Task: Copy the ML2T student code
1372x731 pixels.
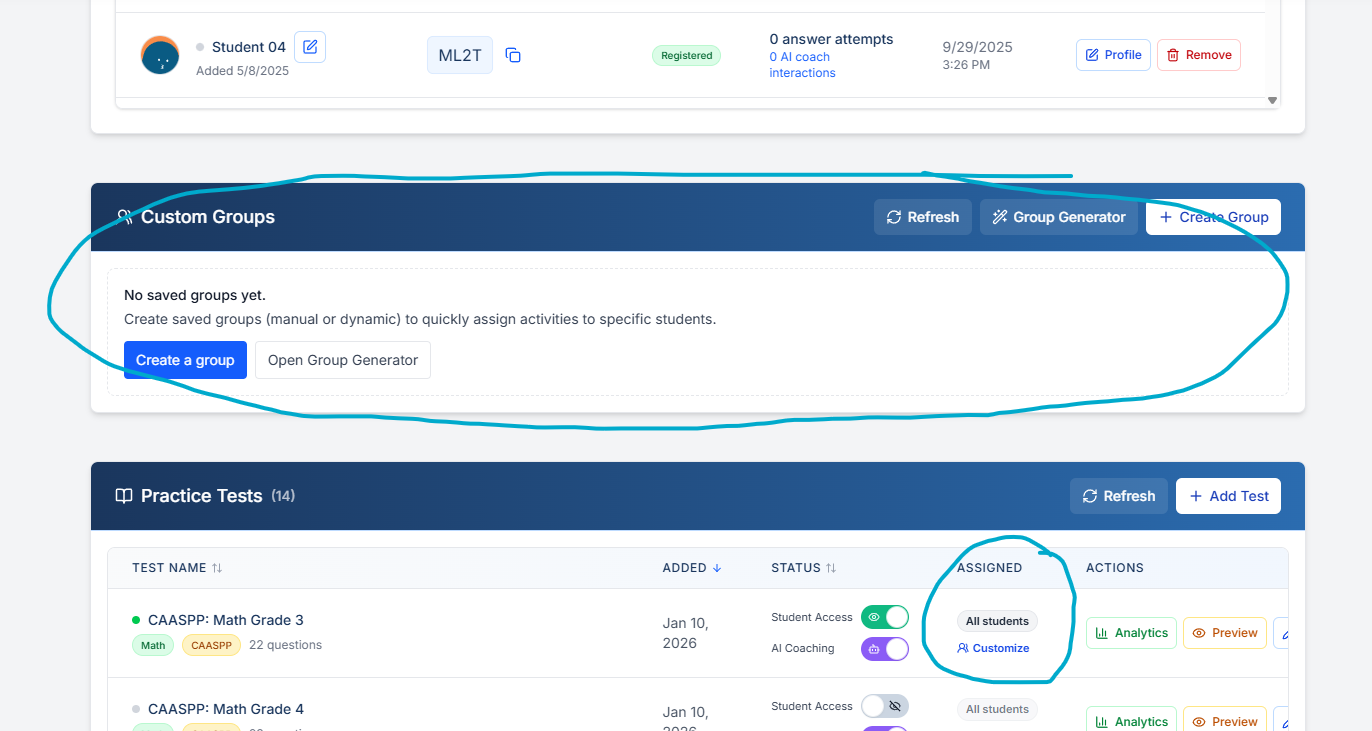Action: click(513, 56)
